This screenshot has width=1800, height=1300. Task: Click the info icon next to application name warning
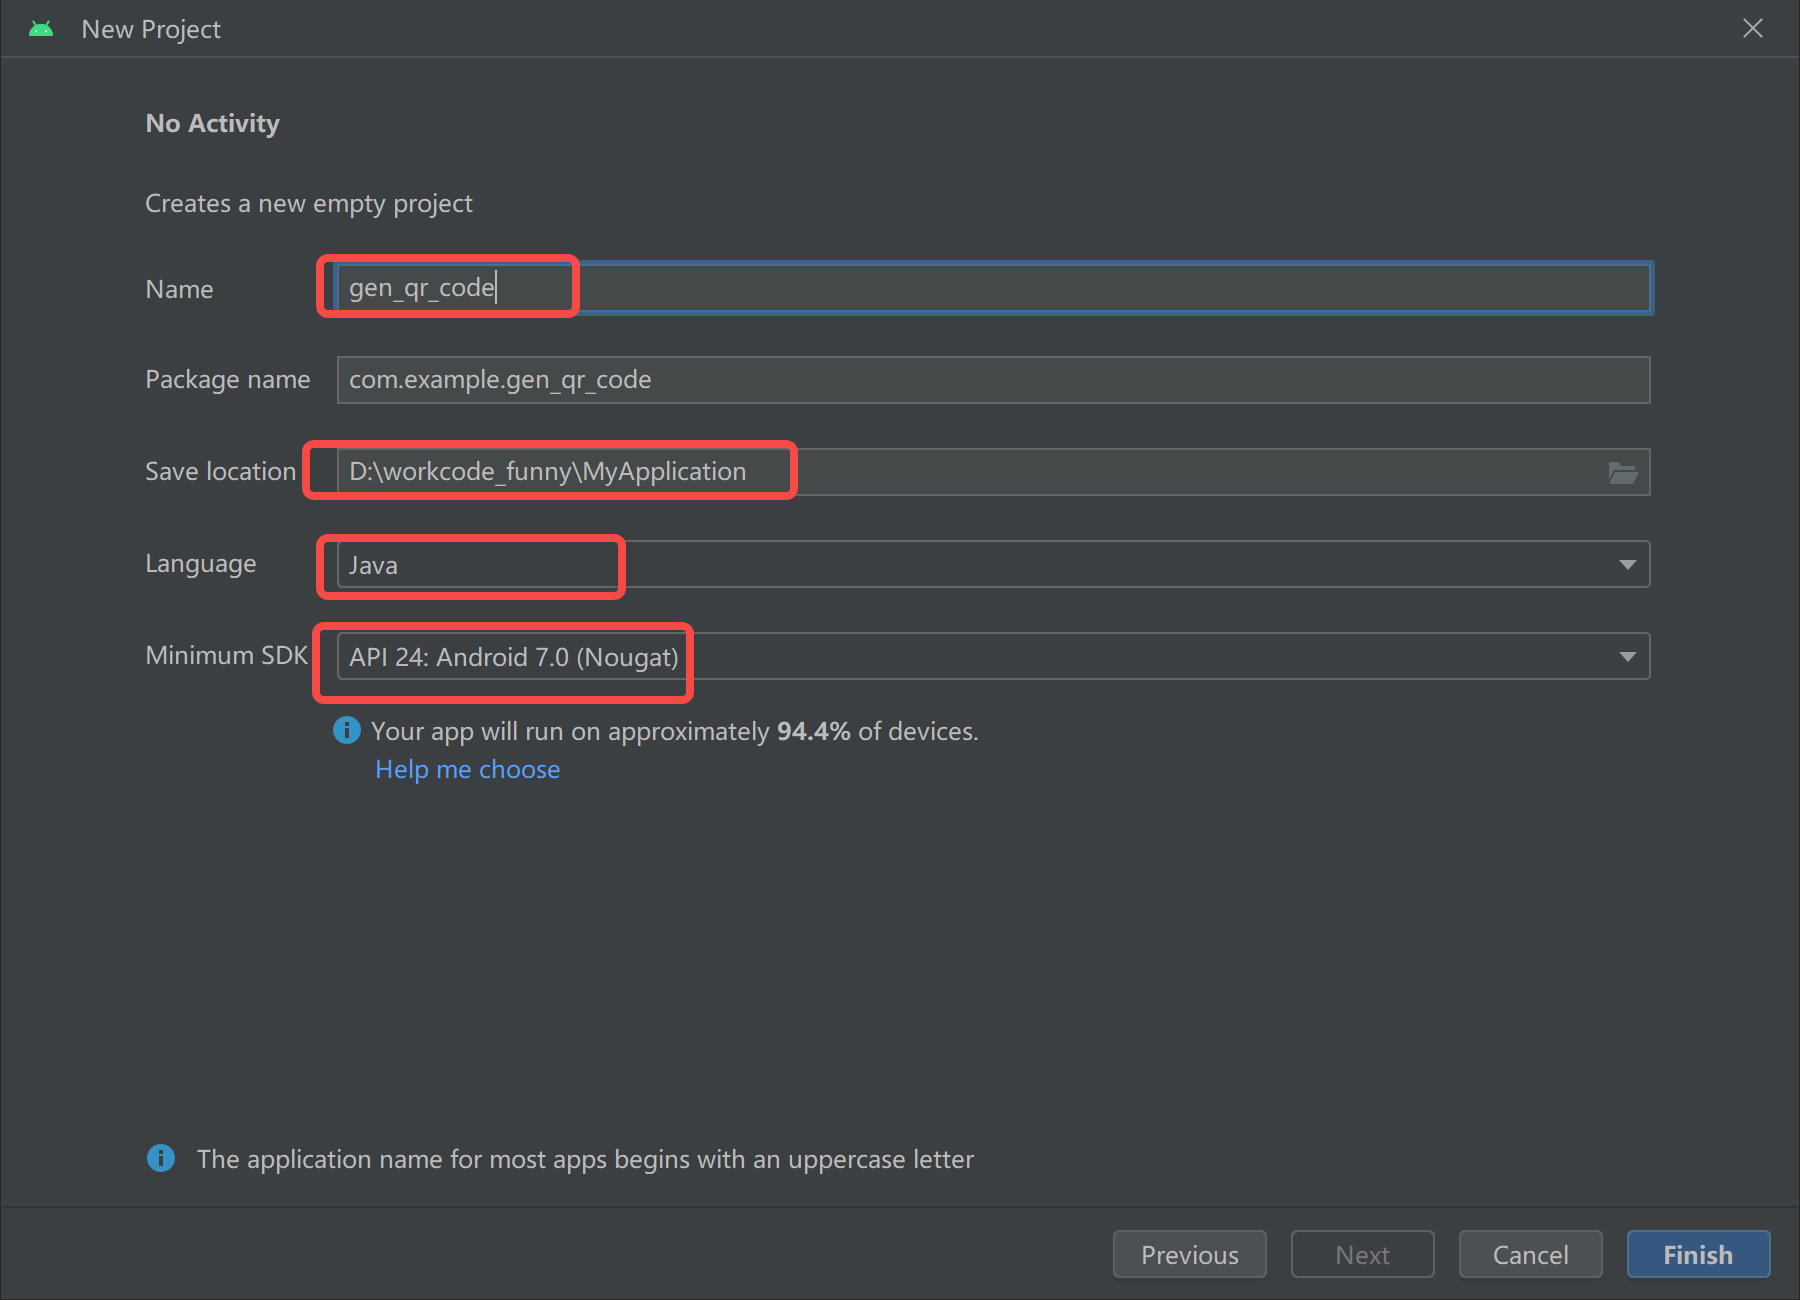(161, 1158)
